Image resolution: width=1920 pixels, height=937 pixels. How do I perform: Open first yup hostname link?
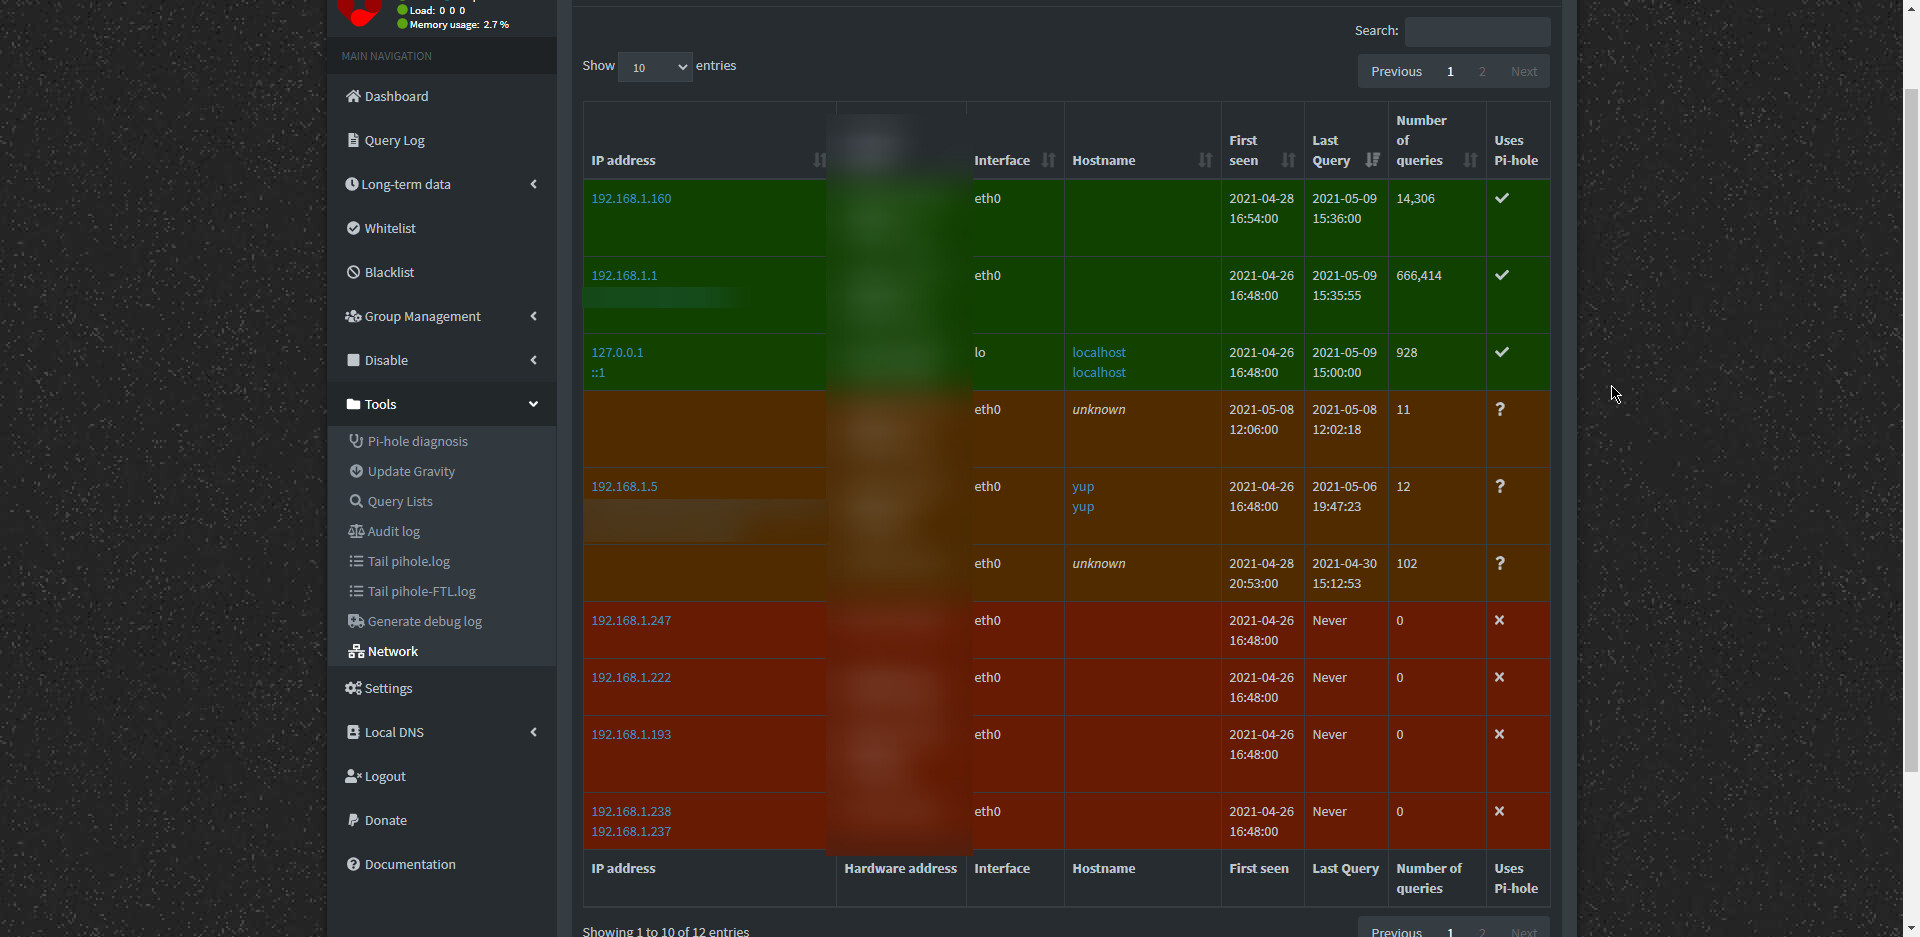coord(1083,486)
